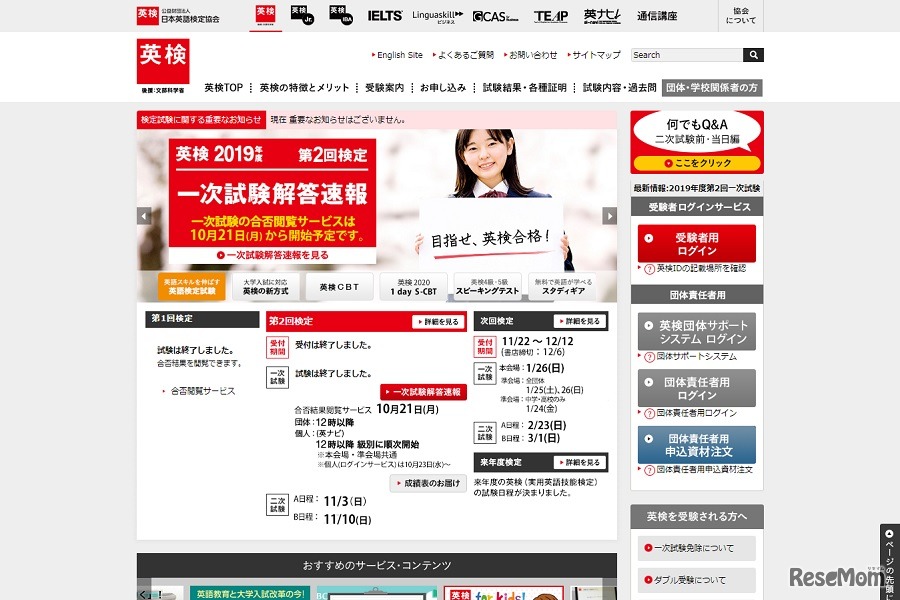Open the Linguaskill logo link
The height and width of the screenshot is (600, 900).
(437, 16)
